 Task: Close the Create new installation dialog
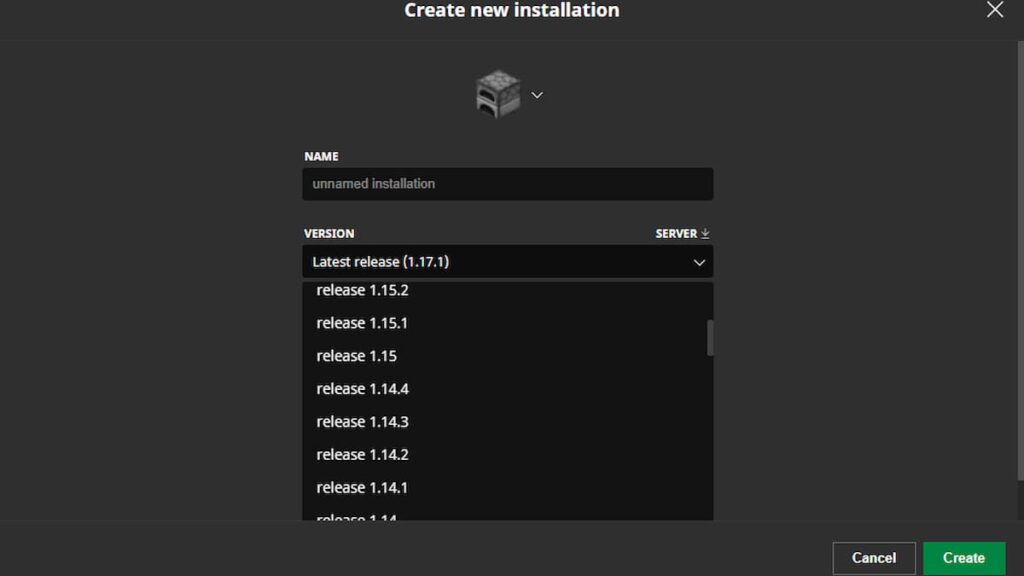(995, 10)
